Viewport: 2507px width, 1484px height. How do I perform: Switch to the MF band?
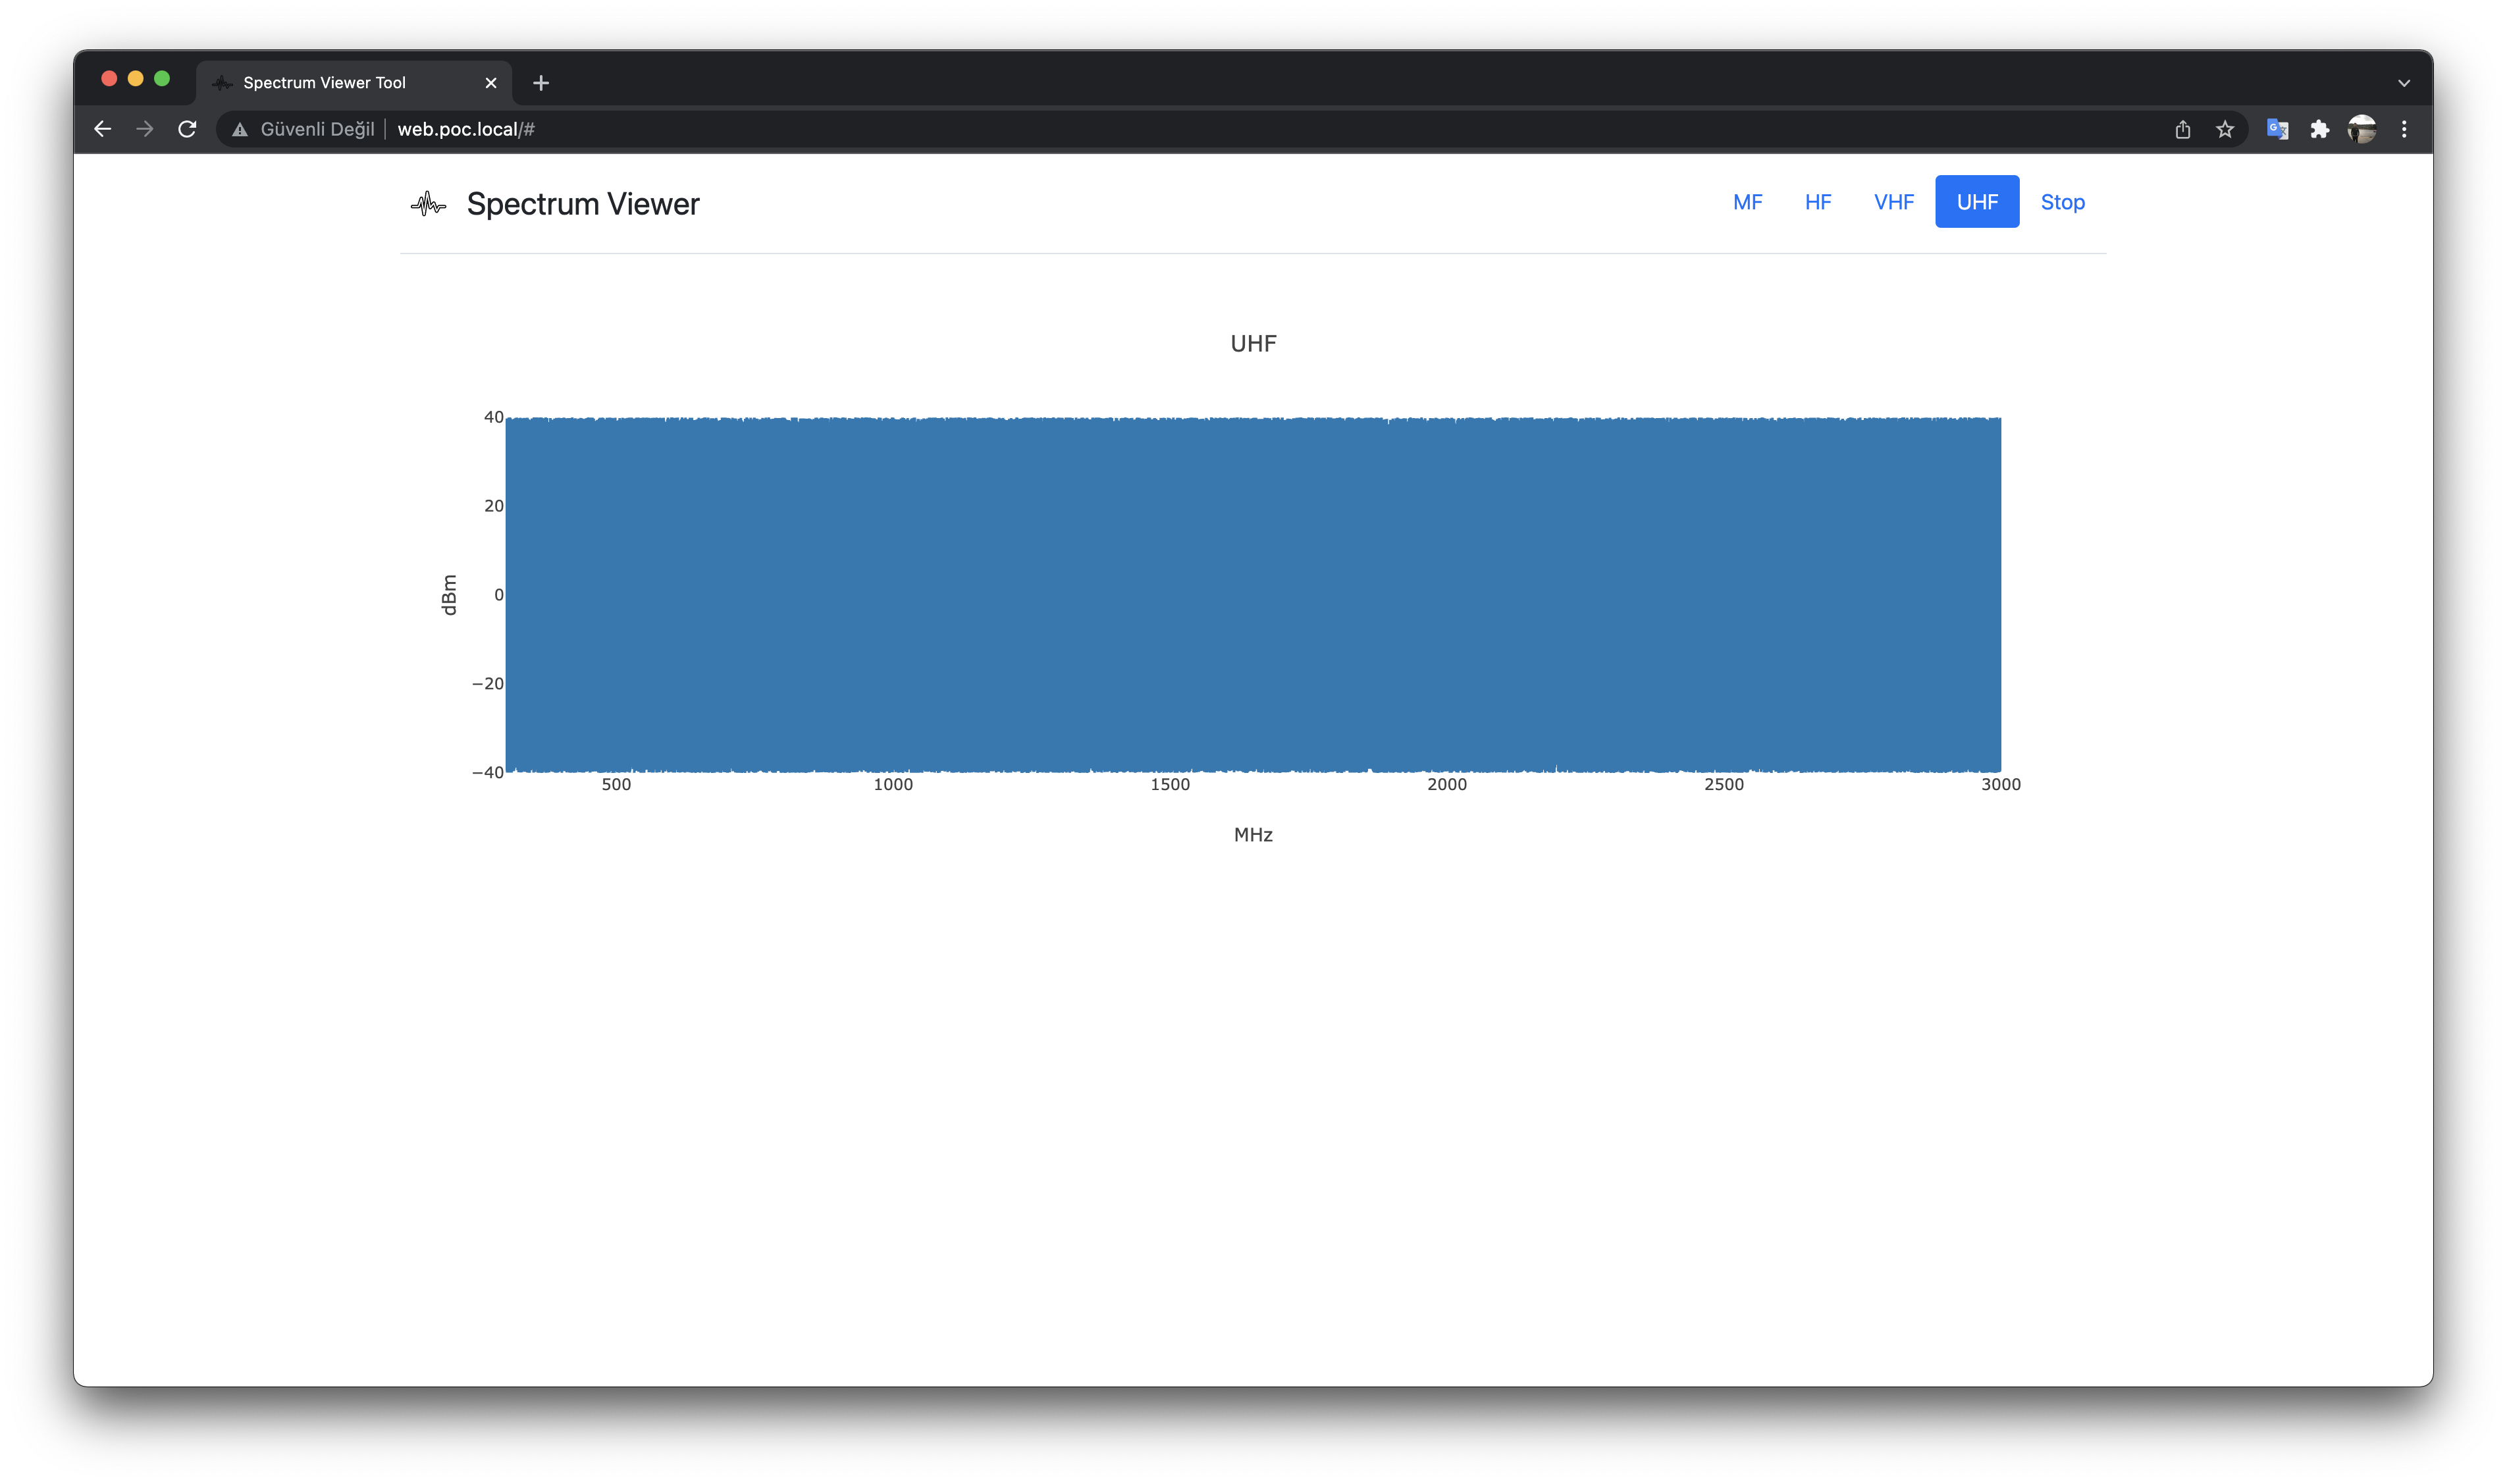tap(1747, 202)
